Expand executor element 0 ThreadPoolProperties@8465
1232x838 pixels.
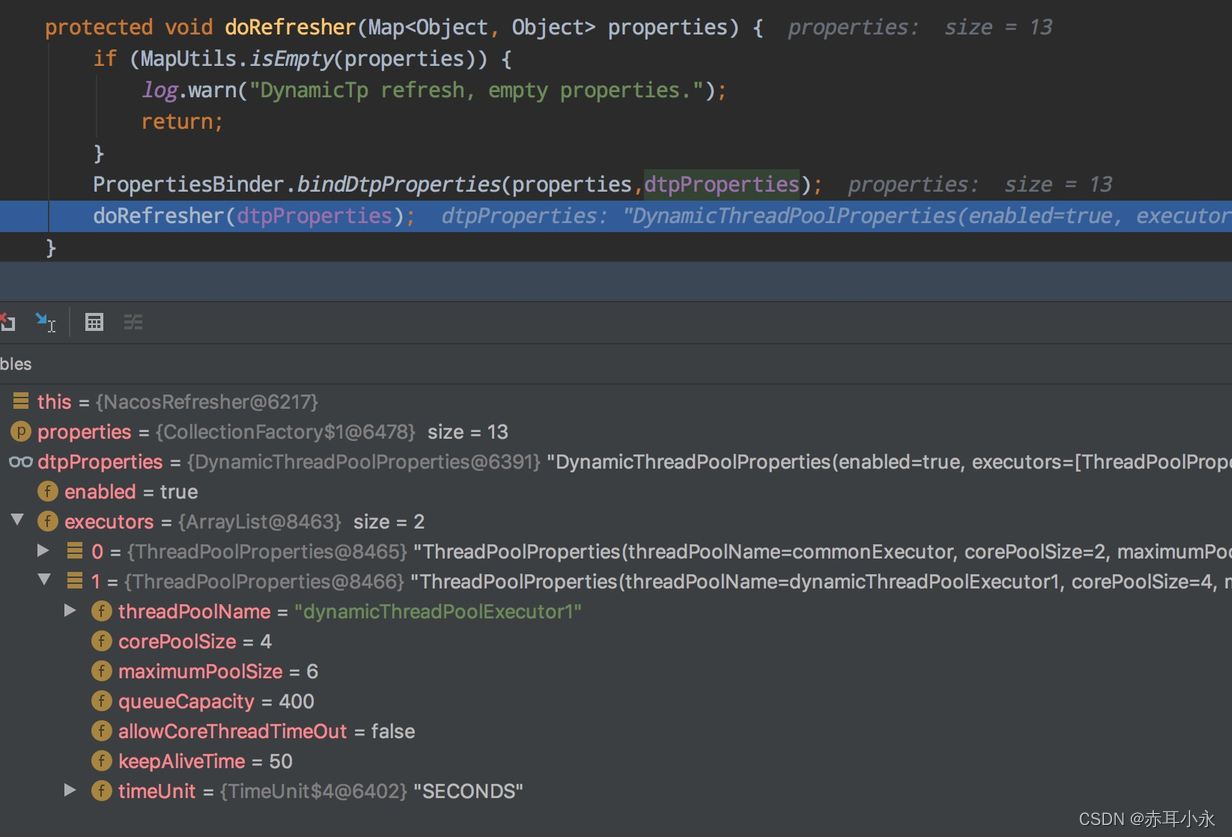click(x=43, y=551)
